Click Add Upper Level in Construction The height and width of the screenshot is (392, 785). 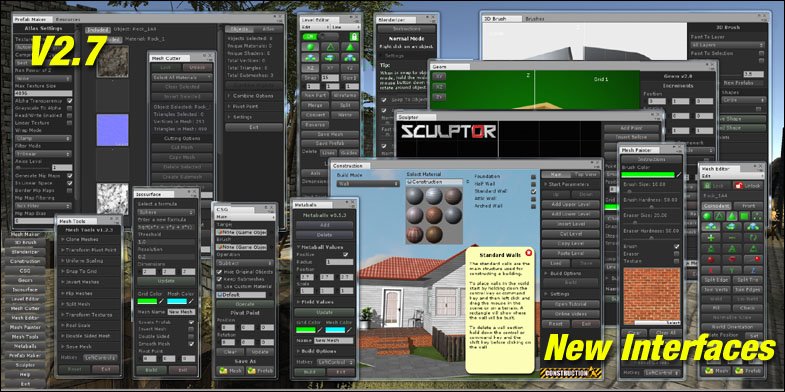click(572, 204)
